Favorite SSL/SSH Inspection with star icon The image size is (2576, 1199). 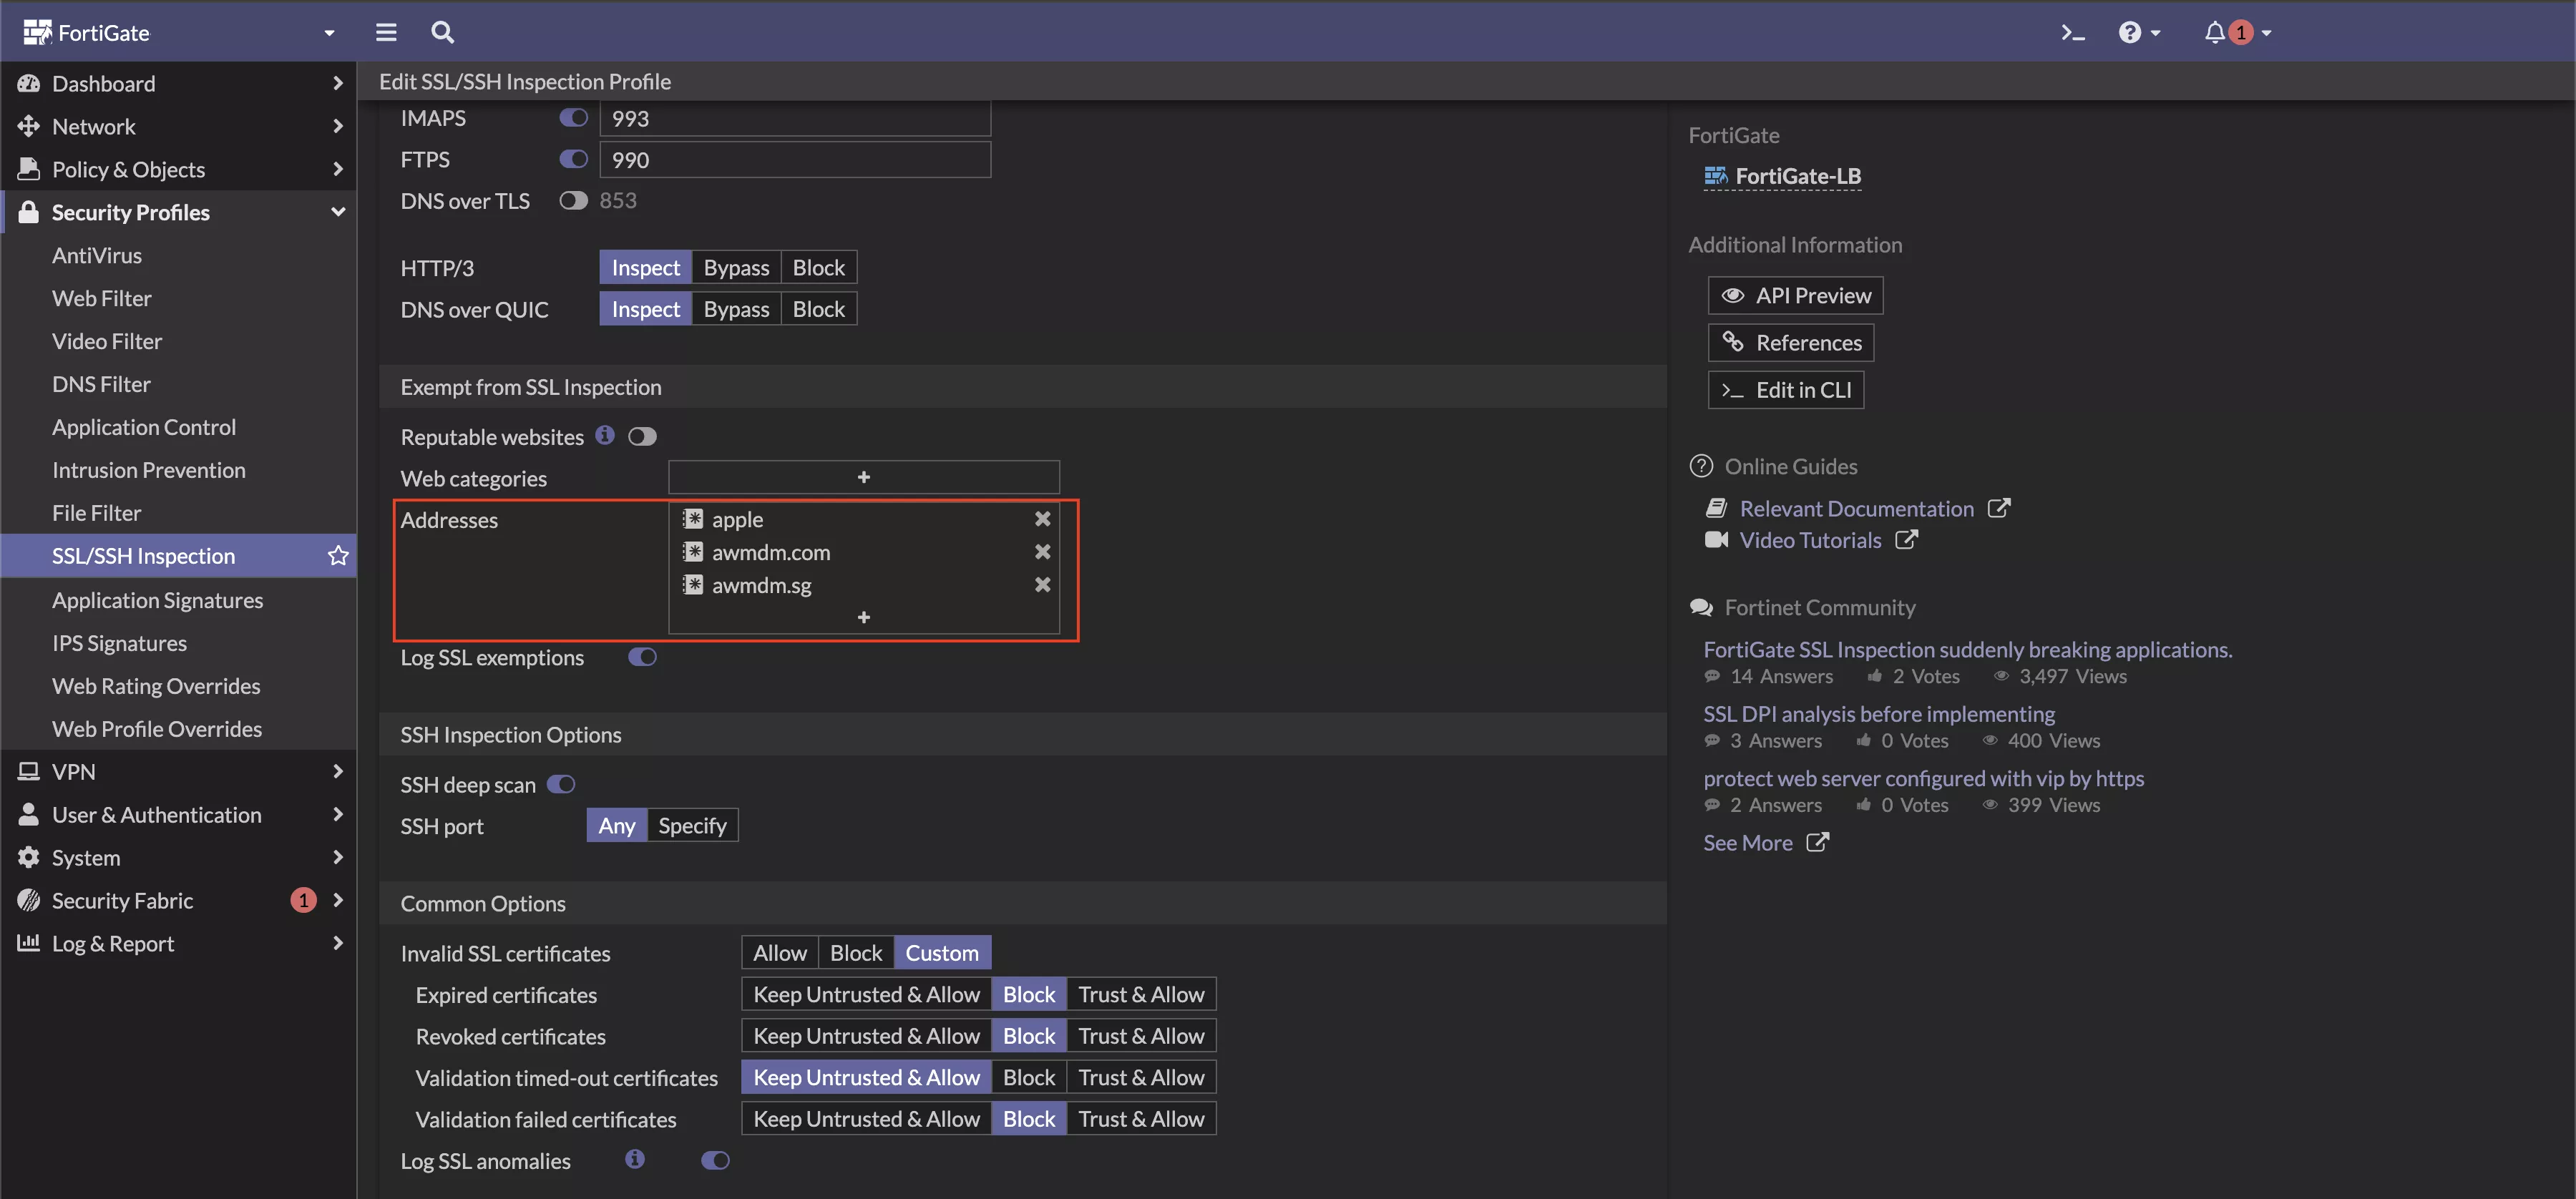[x=338, y=556]
